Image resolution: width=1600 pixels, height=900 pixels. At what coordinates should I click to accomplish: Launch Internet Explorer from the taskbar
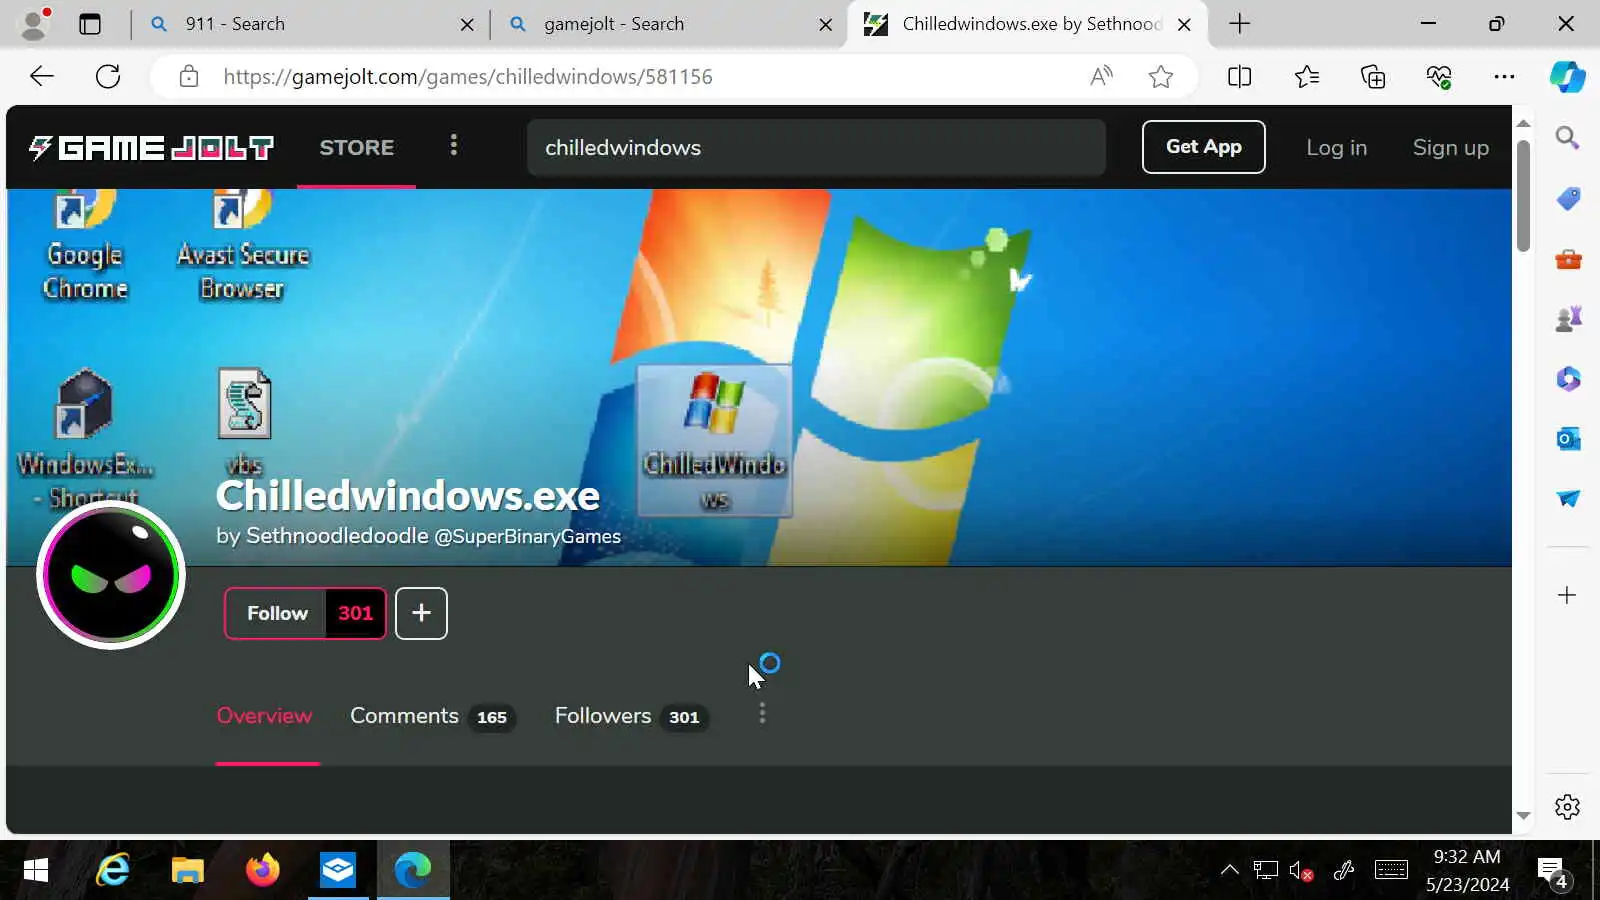click(x=112, y=870)
